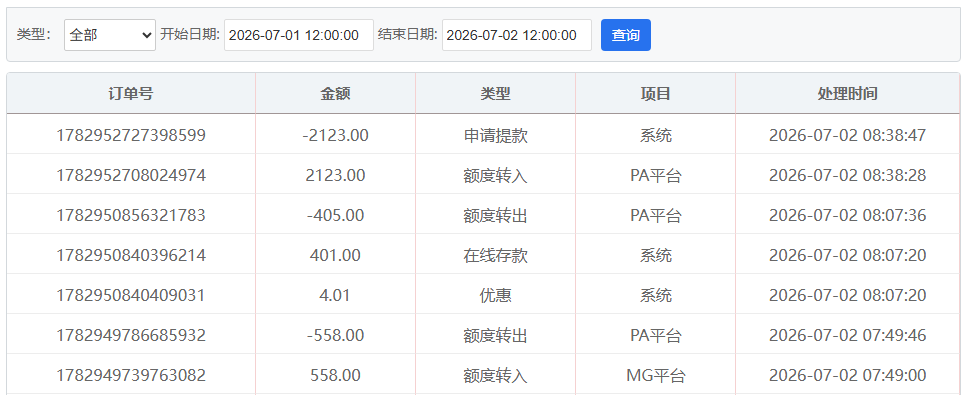Click PA平台 in the 2123.00 row
973x395 pixels.
pos(655,175)
